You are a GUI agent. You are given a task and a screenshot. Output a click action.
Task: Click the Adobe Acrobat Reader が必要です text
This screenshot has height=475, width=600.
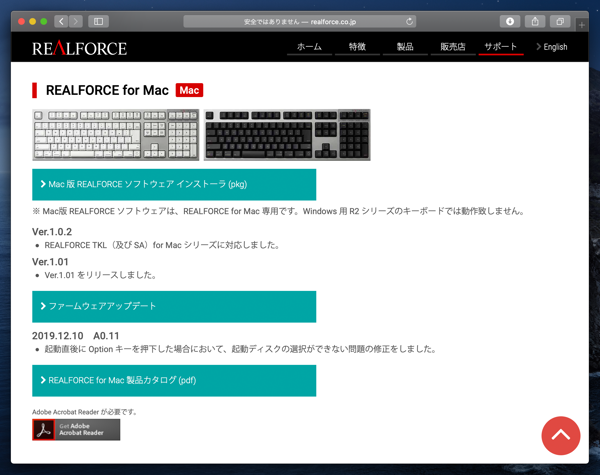(85, 412)
